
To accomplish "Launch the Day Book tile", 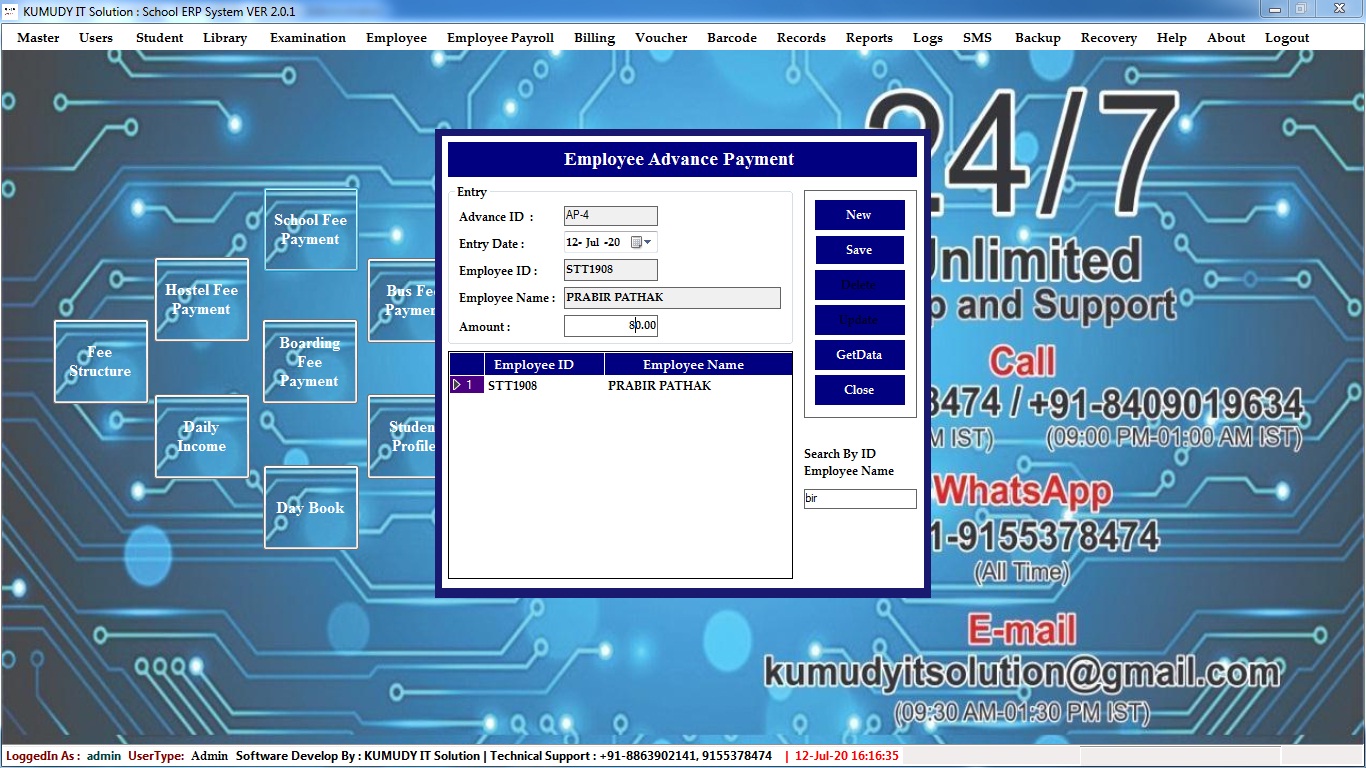I will pyautogui.click(x=310, y=508).
